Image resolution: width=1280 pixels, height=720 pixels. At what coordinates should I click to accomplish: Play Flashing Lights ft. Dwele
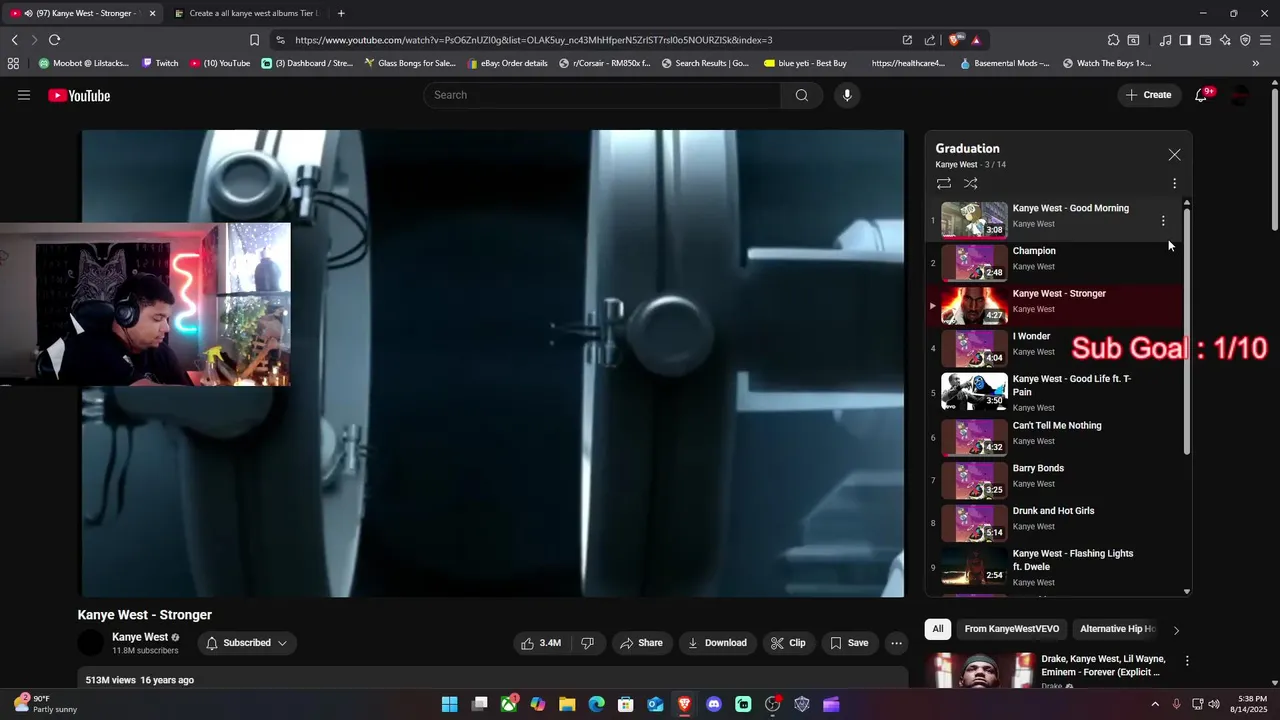point(1054,567)
